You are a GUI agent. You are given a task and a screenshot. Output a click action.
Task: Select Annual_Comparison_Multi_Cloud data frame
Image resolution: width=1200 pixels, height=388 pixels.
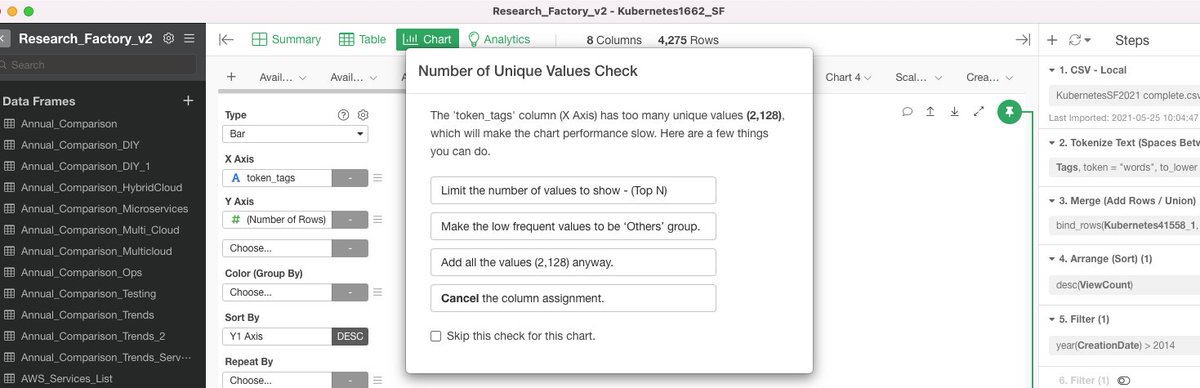tap(100, 229)
